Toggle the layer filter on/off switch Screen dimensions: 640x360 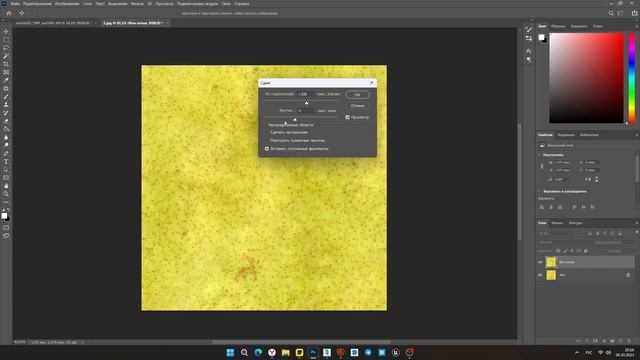pyautogui.click(x=636, y=233)
